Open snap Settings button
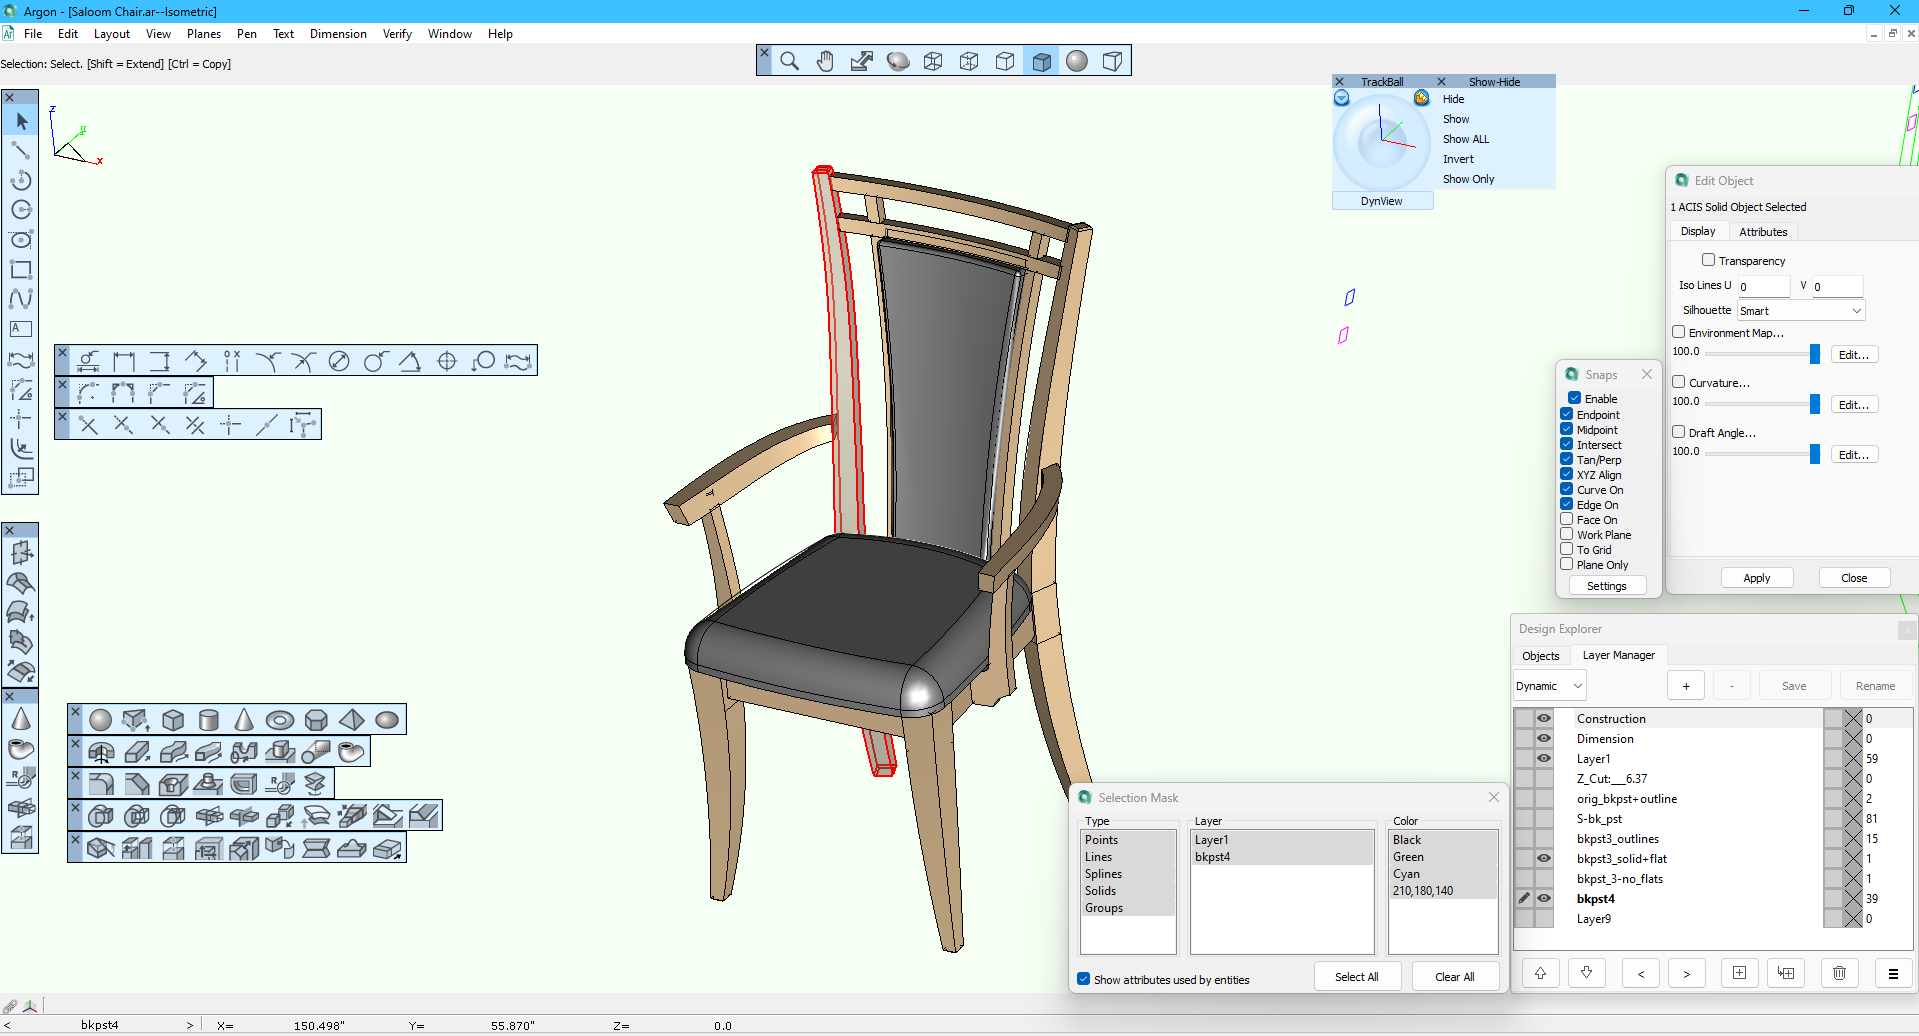The image size is (1919, 1036). coord(1607,586)
